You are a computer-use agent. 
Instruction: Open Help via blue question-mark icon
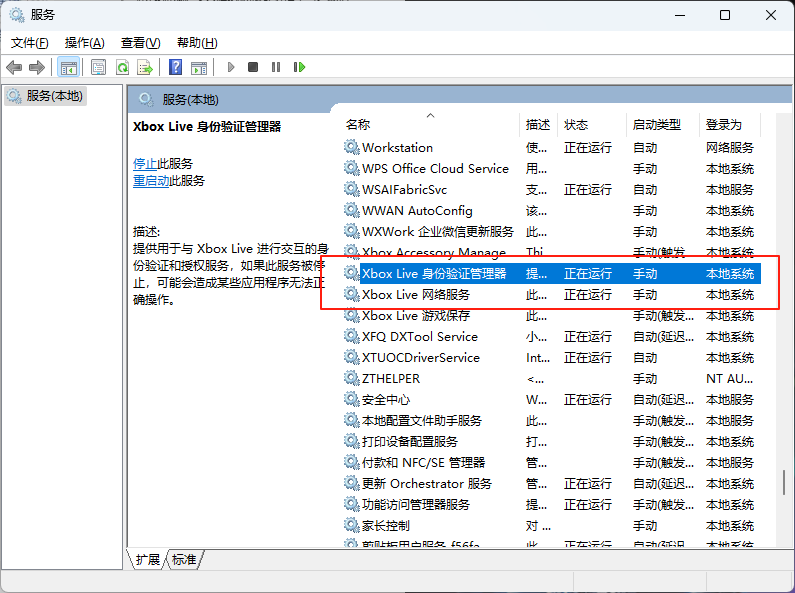tap(175, 67)
